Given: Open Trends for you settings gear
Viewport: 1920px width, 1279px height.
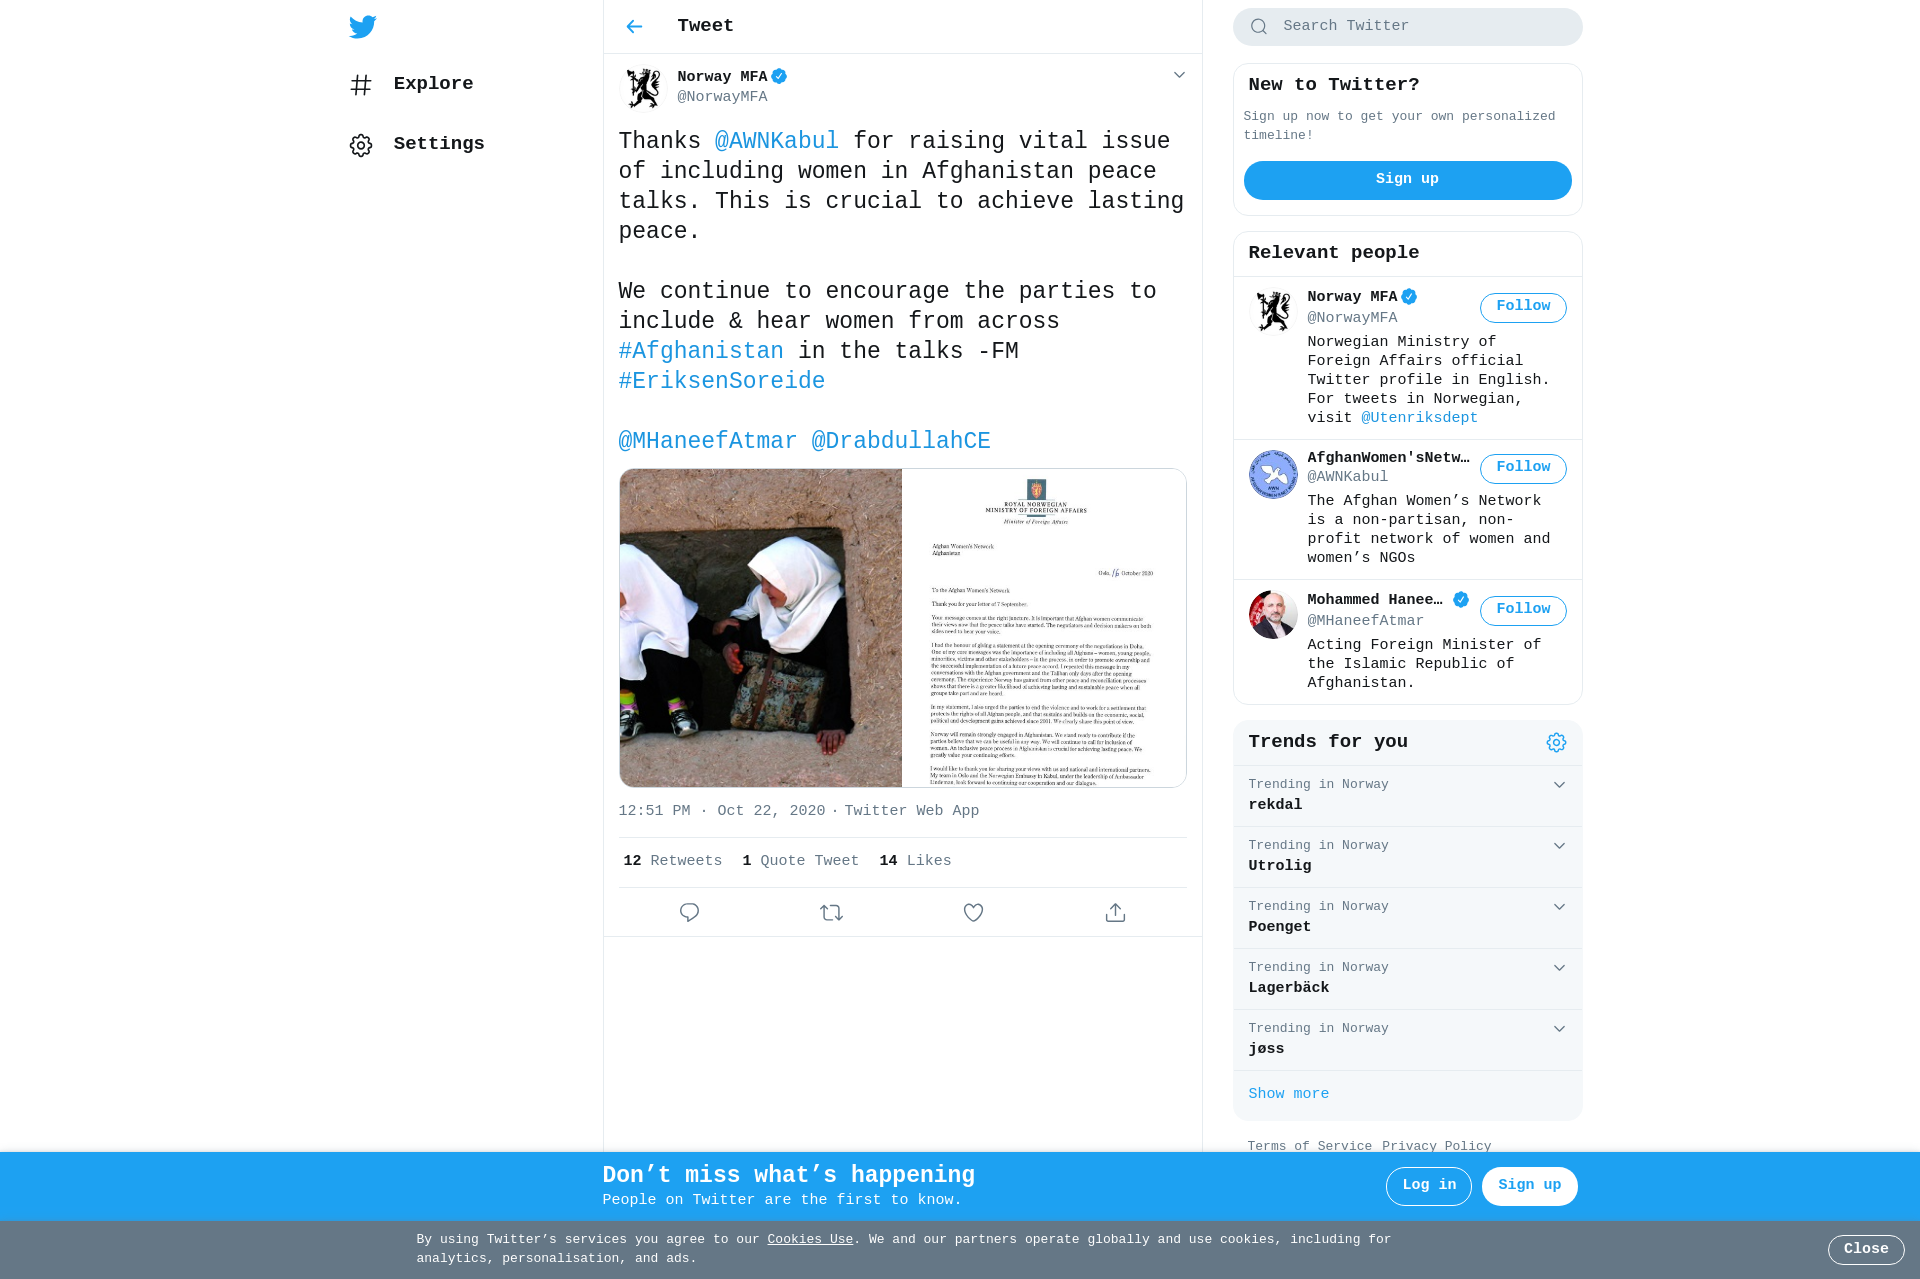Looking at the screenshot, I should 1556,742.
